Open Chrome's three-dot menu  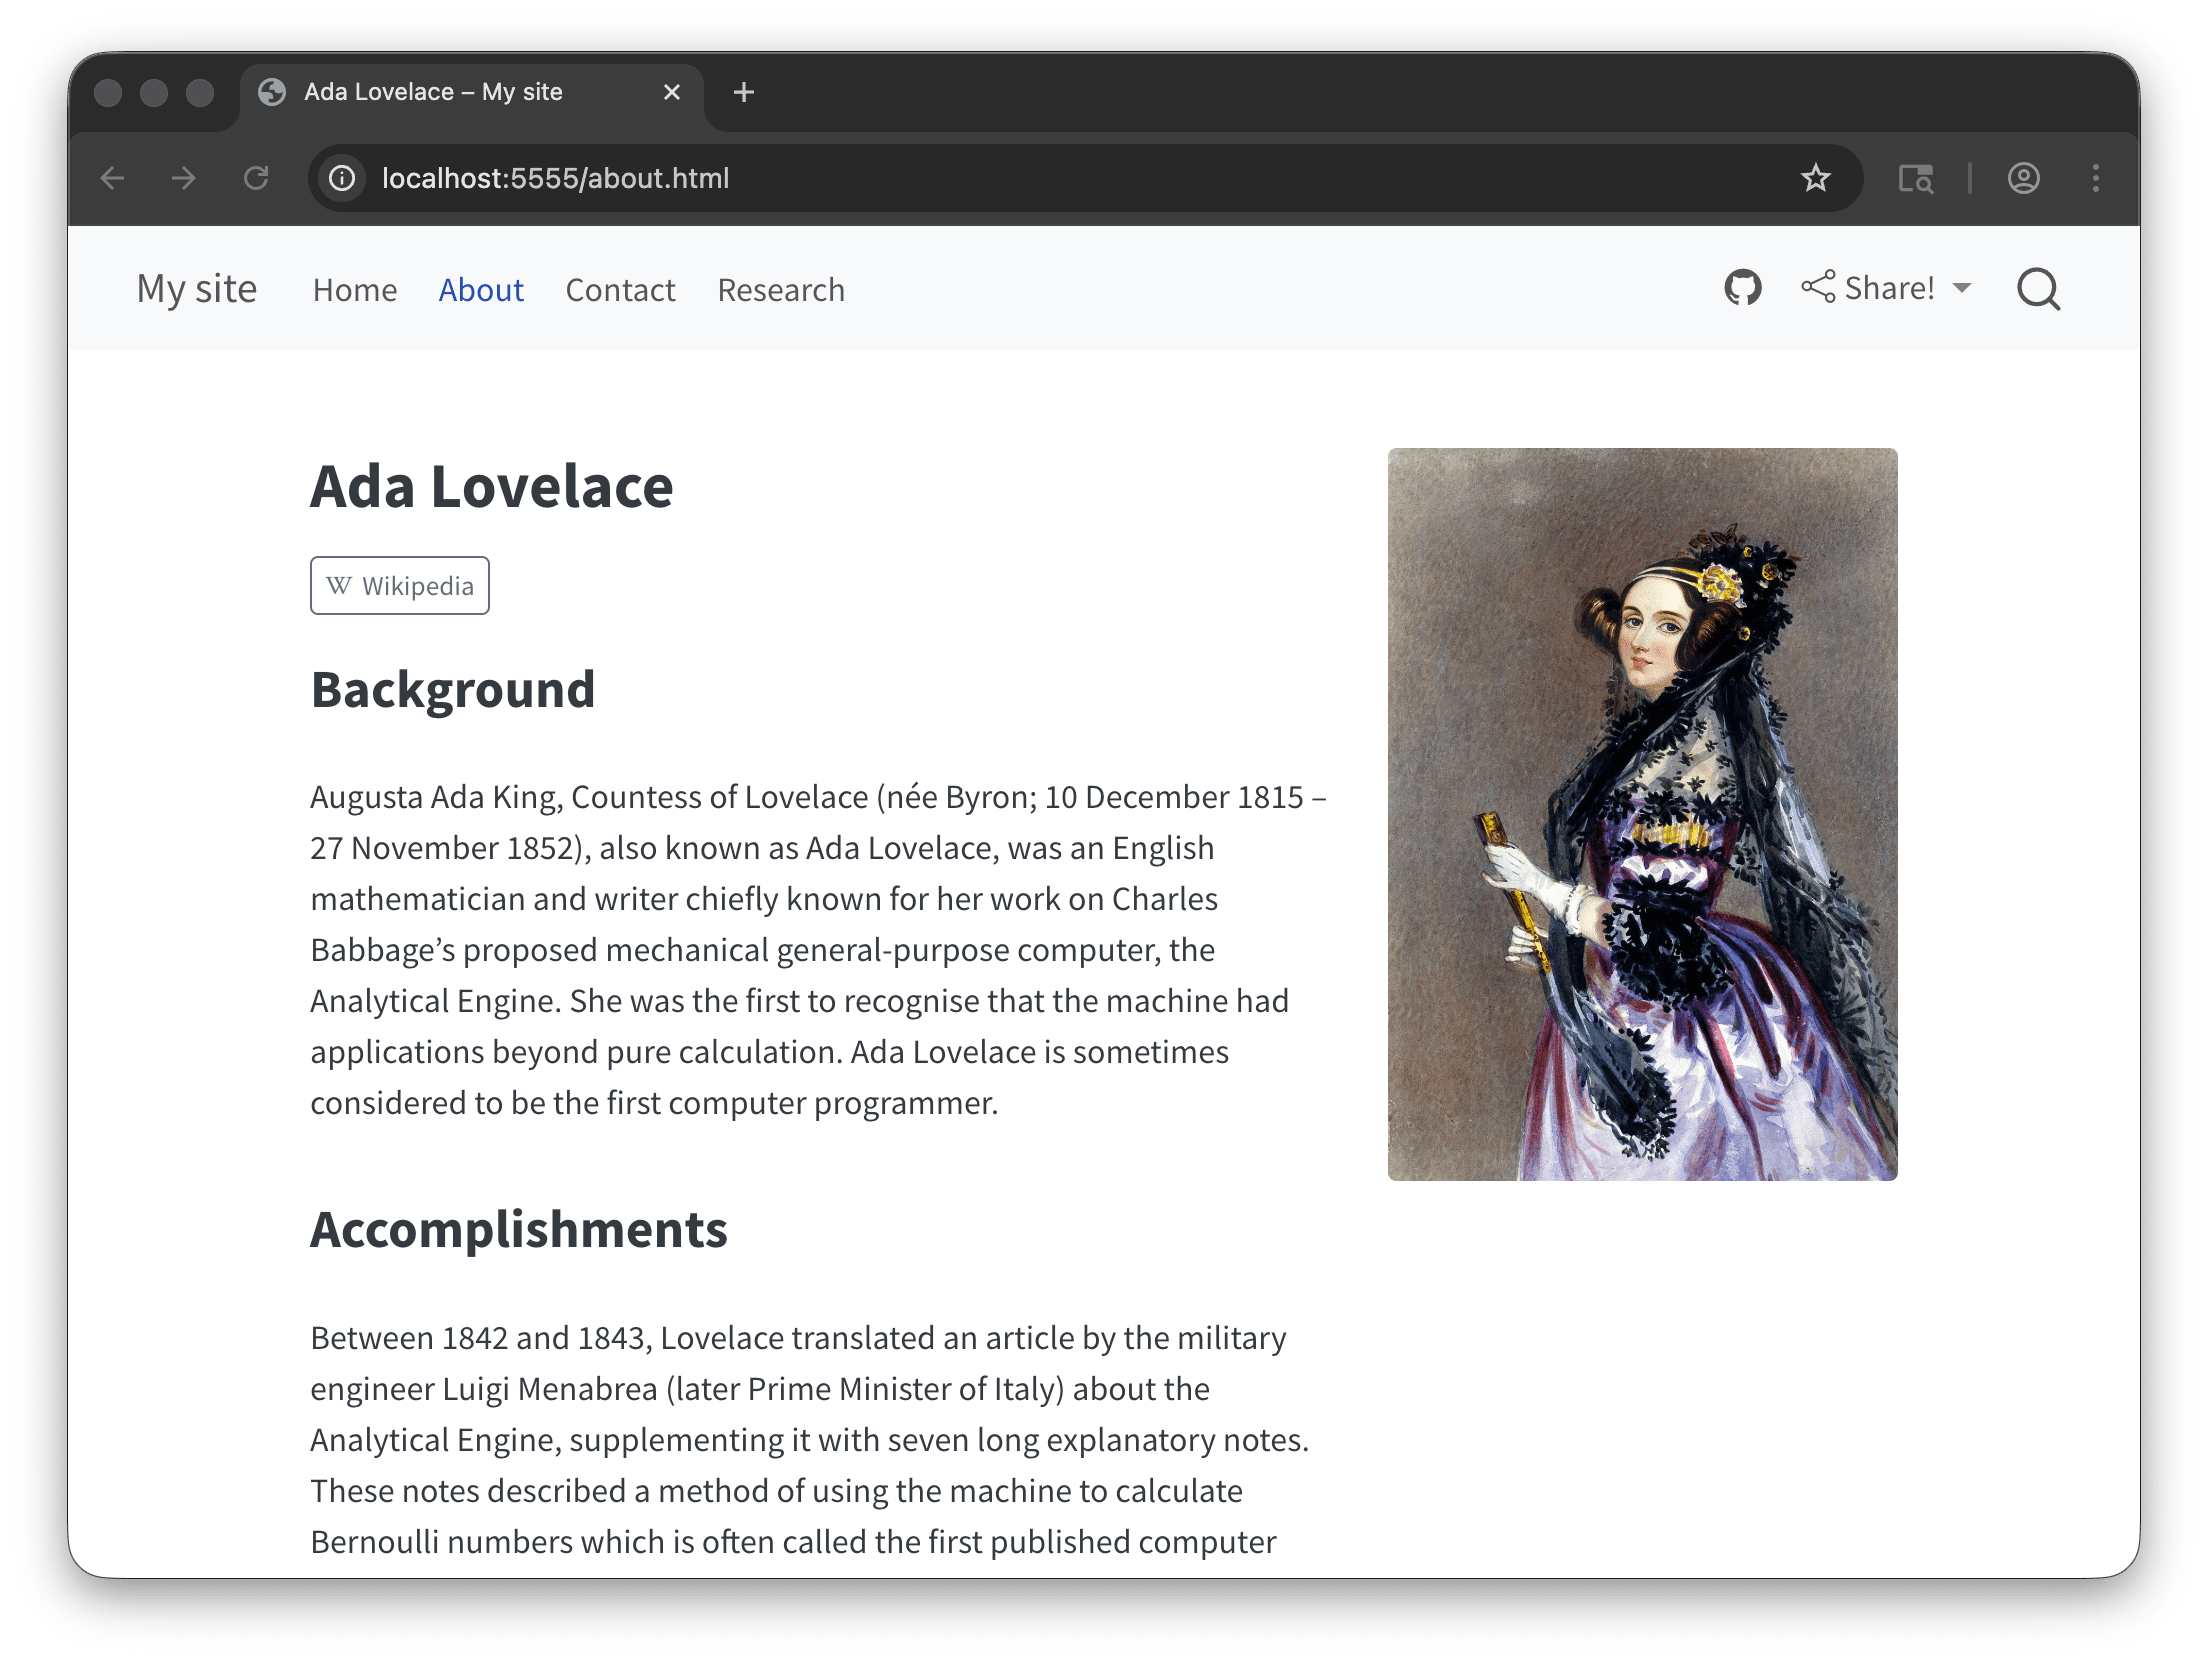coord(2096,178)
